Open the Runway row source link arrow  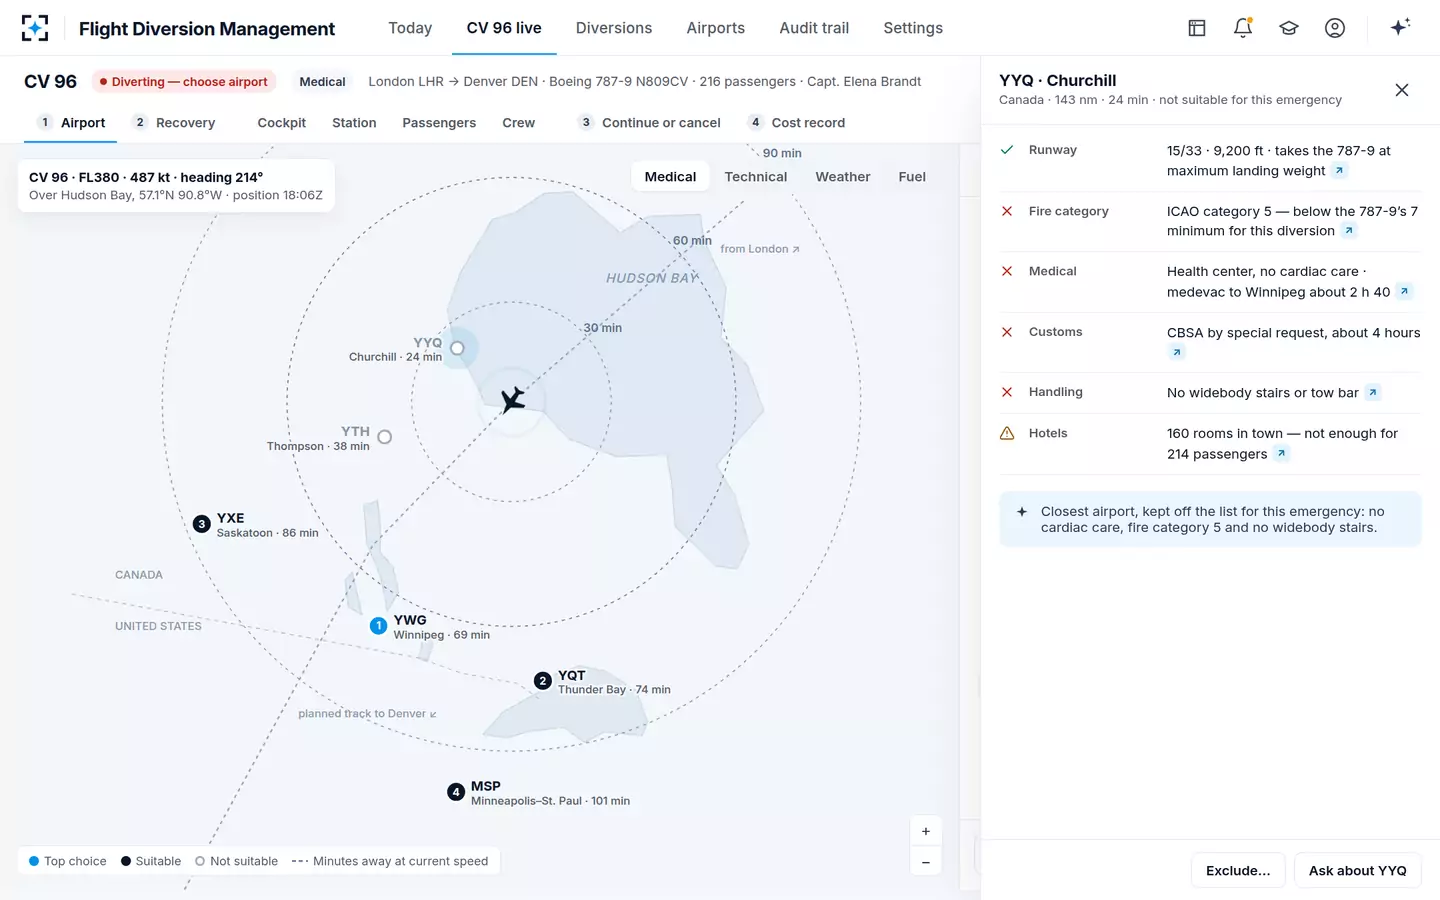1340,171
